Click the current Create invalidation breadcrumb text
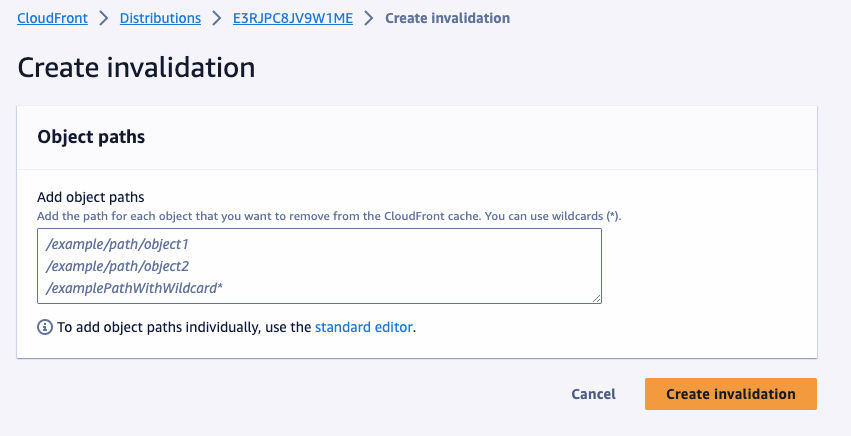Screen dimensions: 851x436 click(447, 18)
